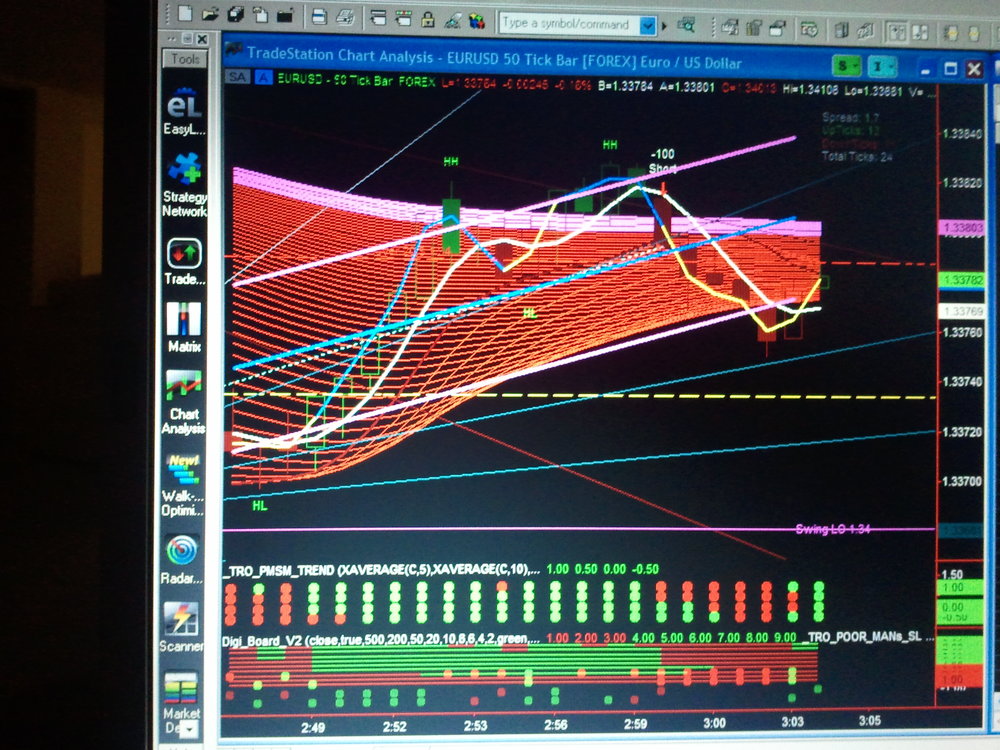Expand more shortcuts with the bottom arrow
The width and height of the screenshot is (1000, 750).
[x=190, y=728]
